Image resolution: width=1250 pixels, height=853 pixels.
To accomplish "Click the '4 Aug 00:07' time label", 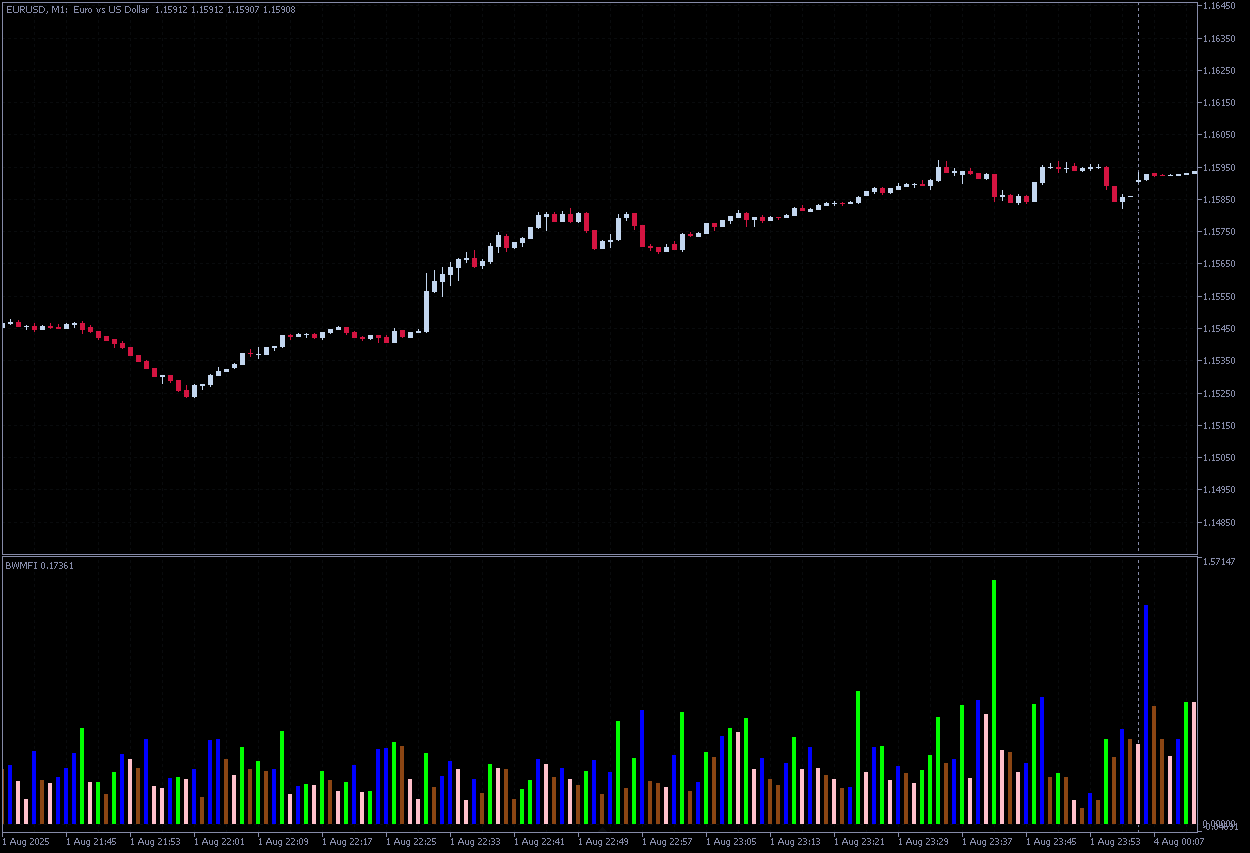I will point(1179,842).
